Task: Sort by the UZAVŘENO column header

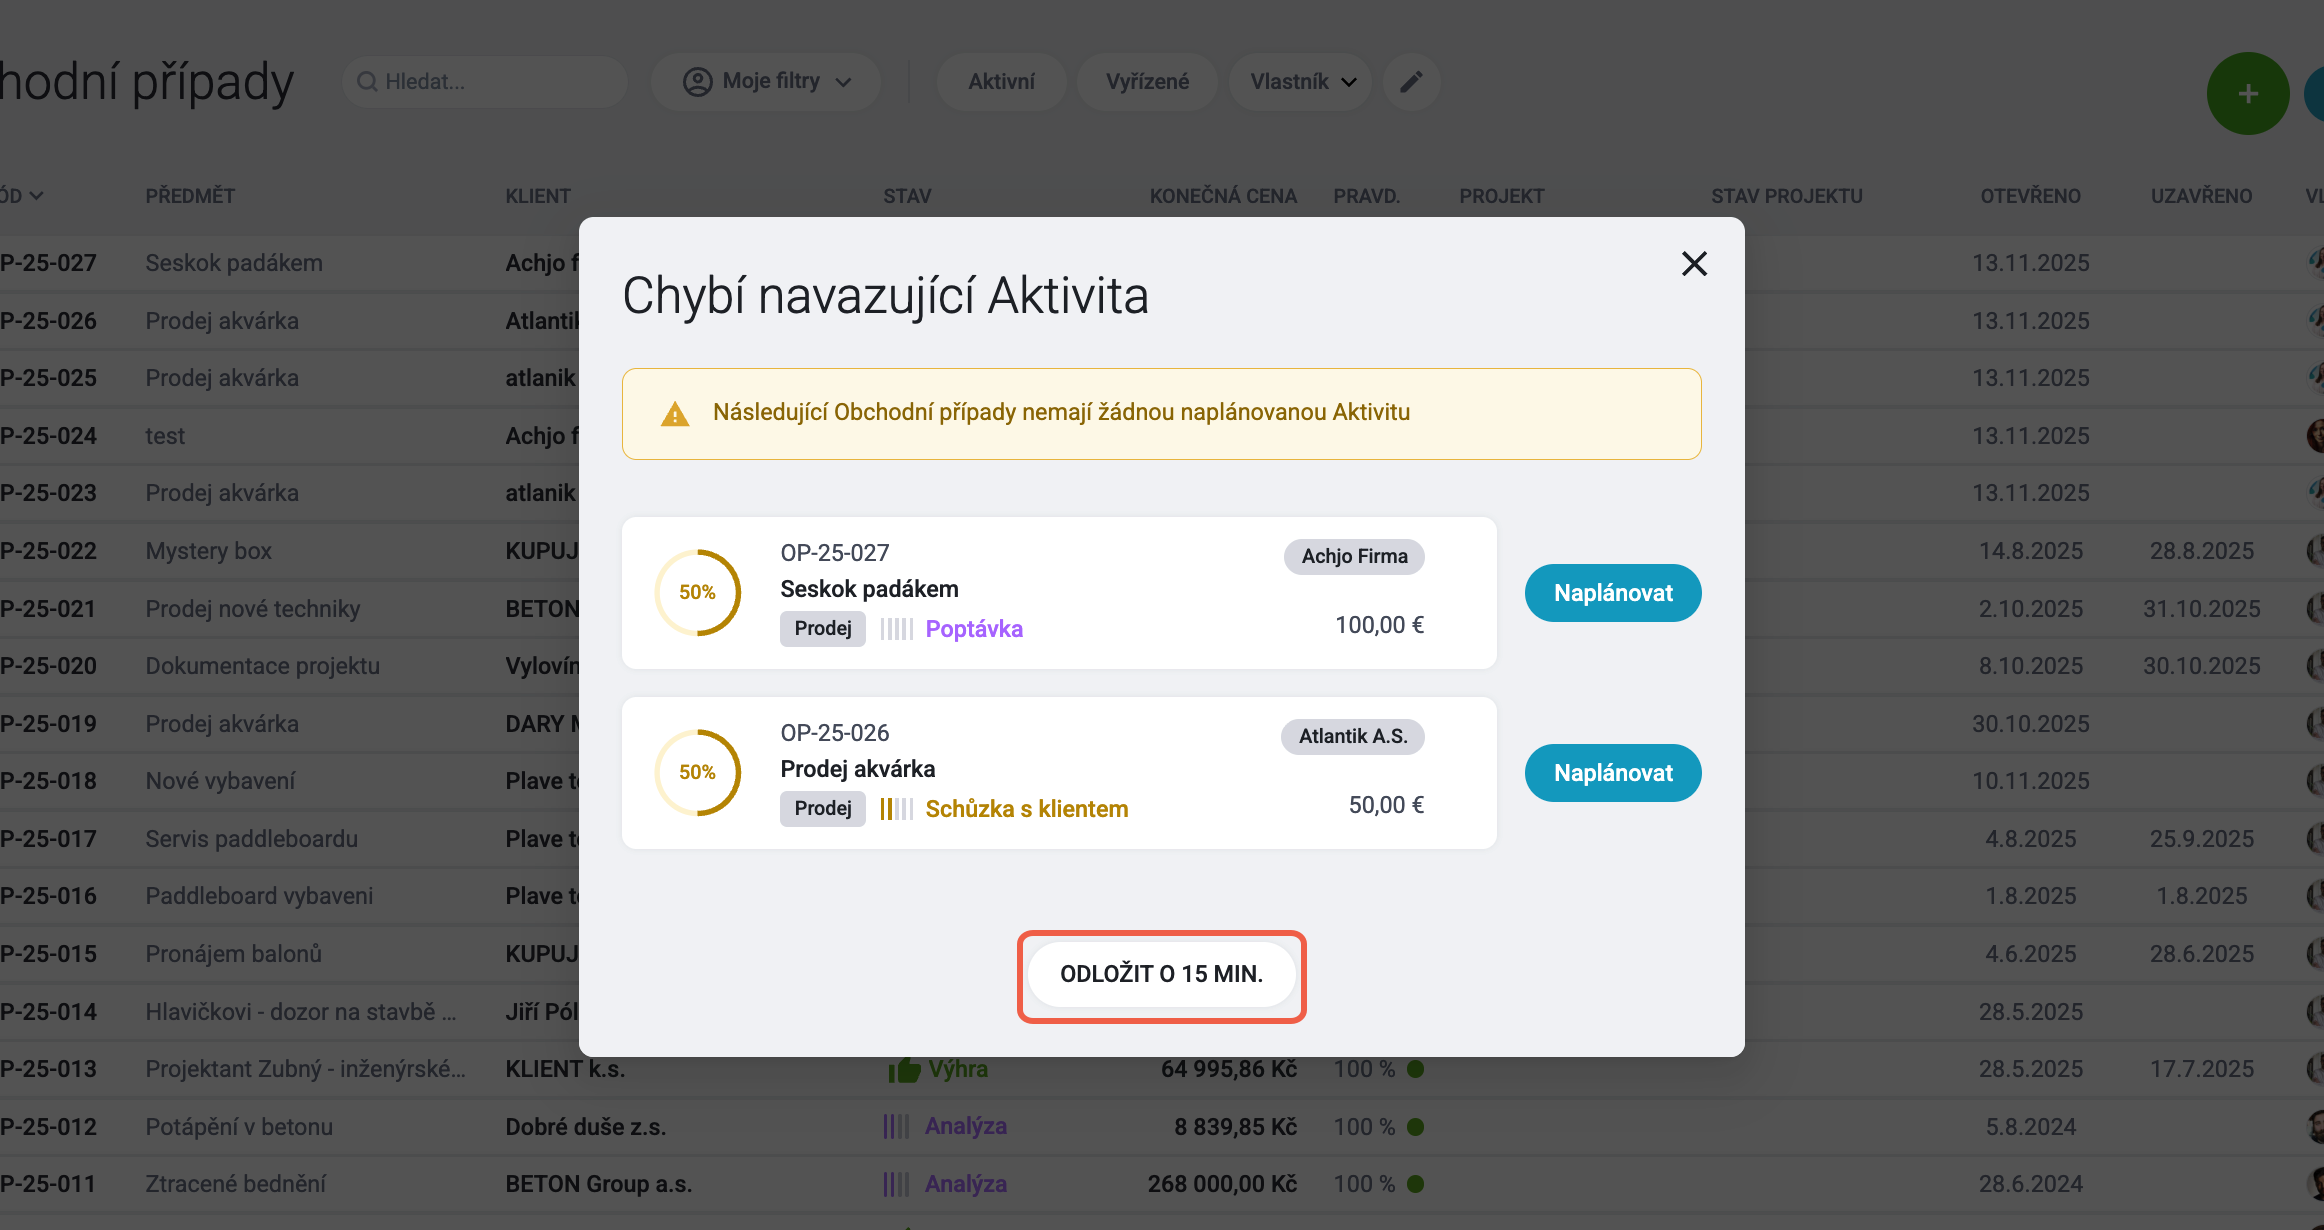Action: (2201, 196)
